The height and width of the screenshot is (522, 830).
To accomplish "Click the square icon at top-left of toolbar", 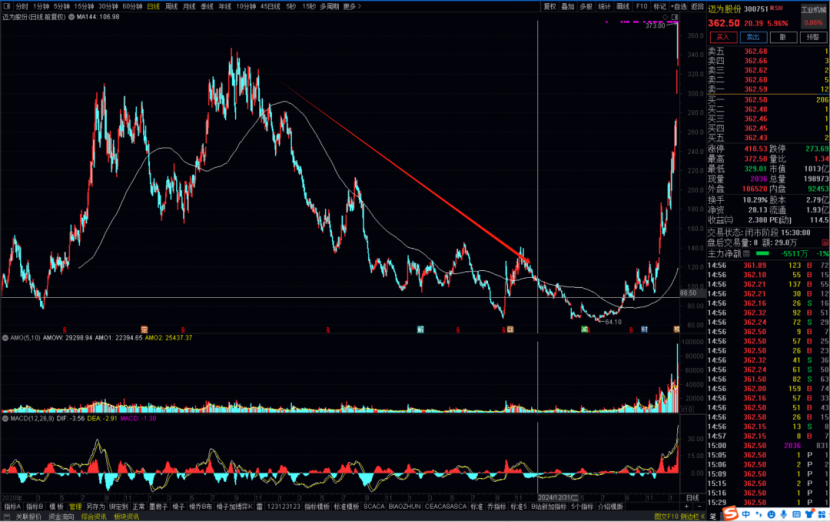I will pos(6,5).
